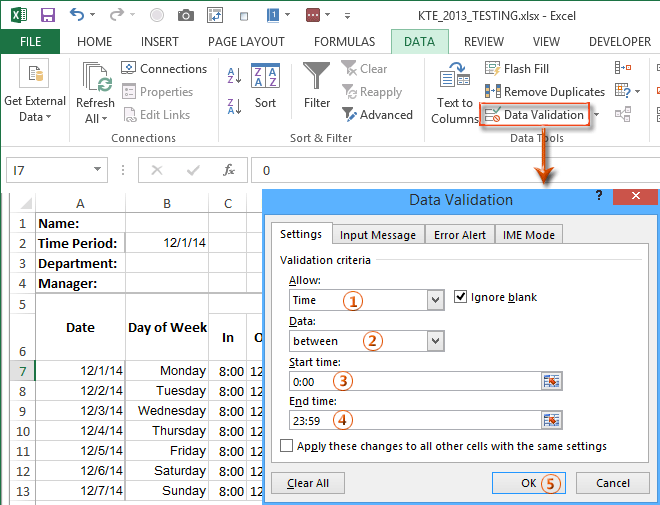Switch to the Input Message tab
Image resolution: width=660 pixels, height=505 pixels.
coord(377,235)
